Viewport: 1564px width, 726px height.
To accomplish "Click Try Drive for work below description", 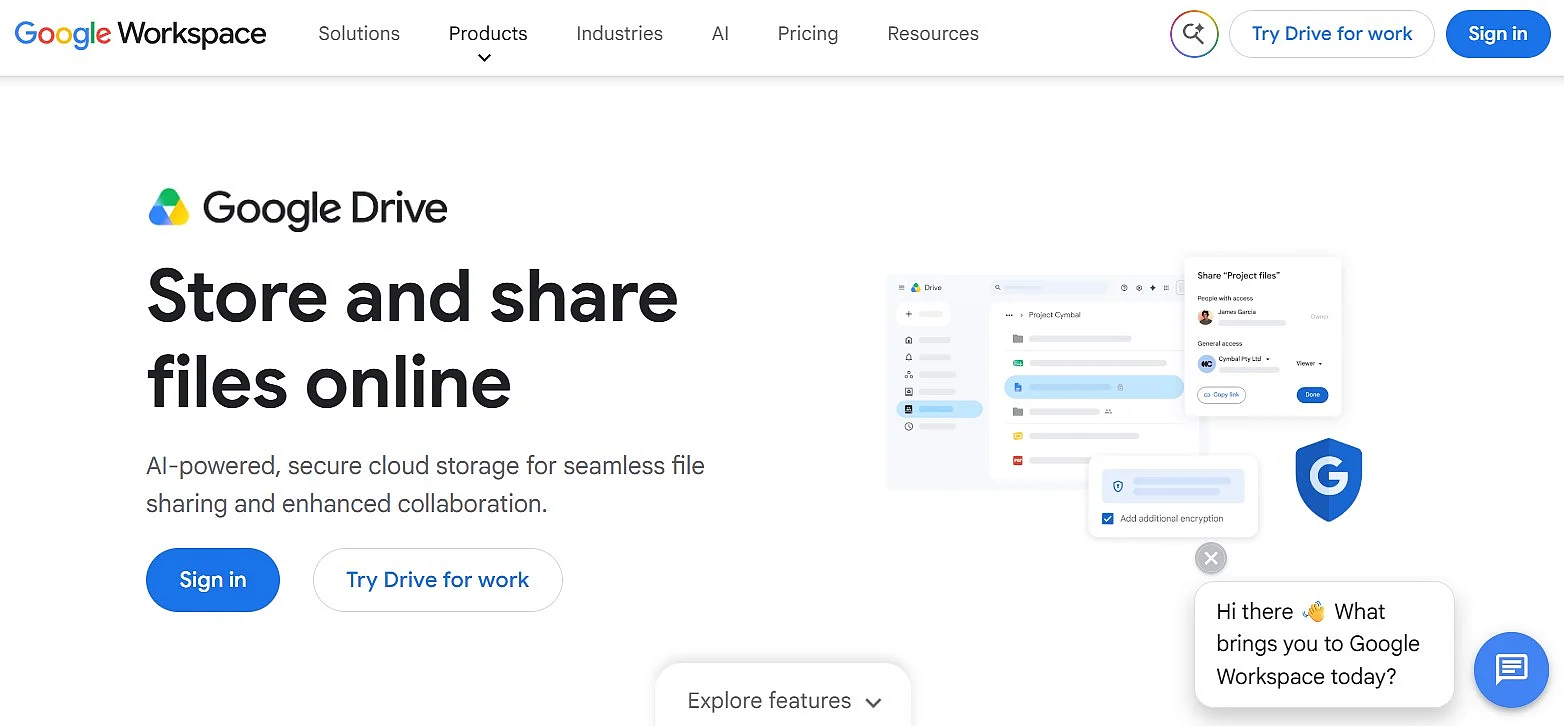I will [438, 580].
